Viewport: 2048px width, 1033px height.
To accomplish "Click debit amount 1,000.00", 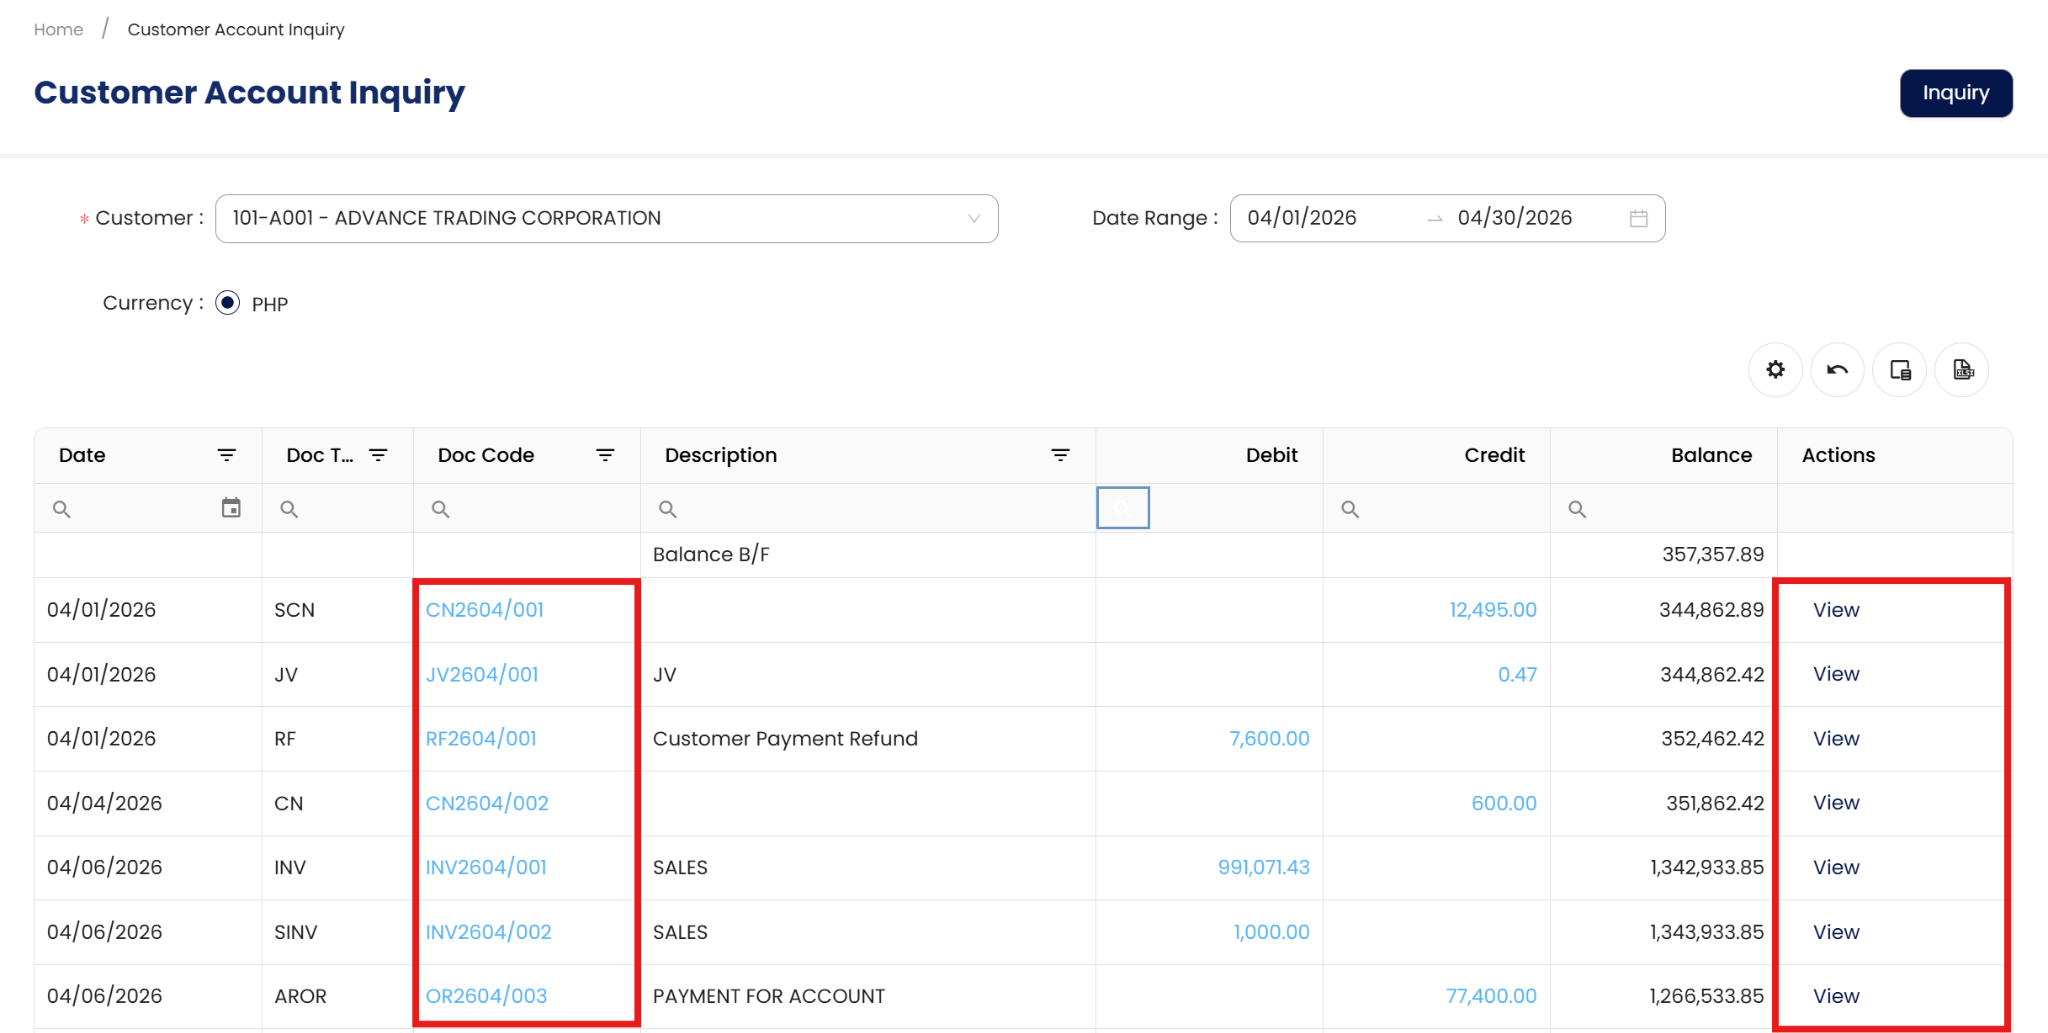I will (1271, 932).
